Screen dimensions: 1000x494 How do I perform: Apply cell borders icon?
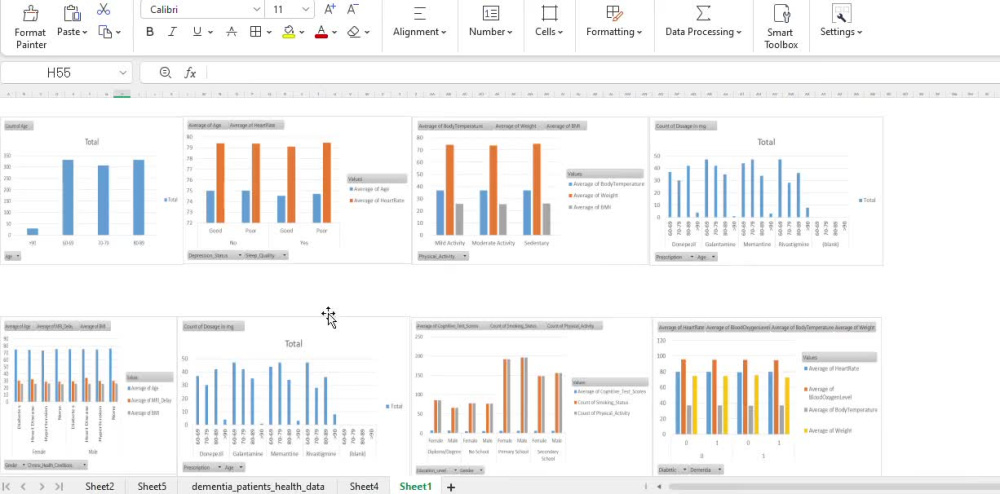tap(255, 32)
